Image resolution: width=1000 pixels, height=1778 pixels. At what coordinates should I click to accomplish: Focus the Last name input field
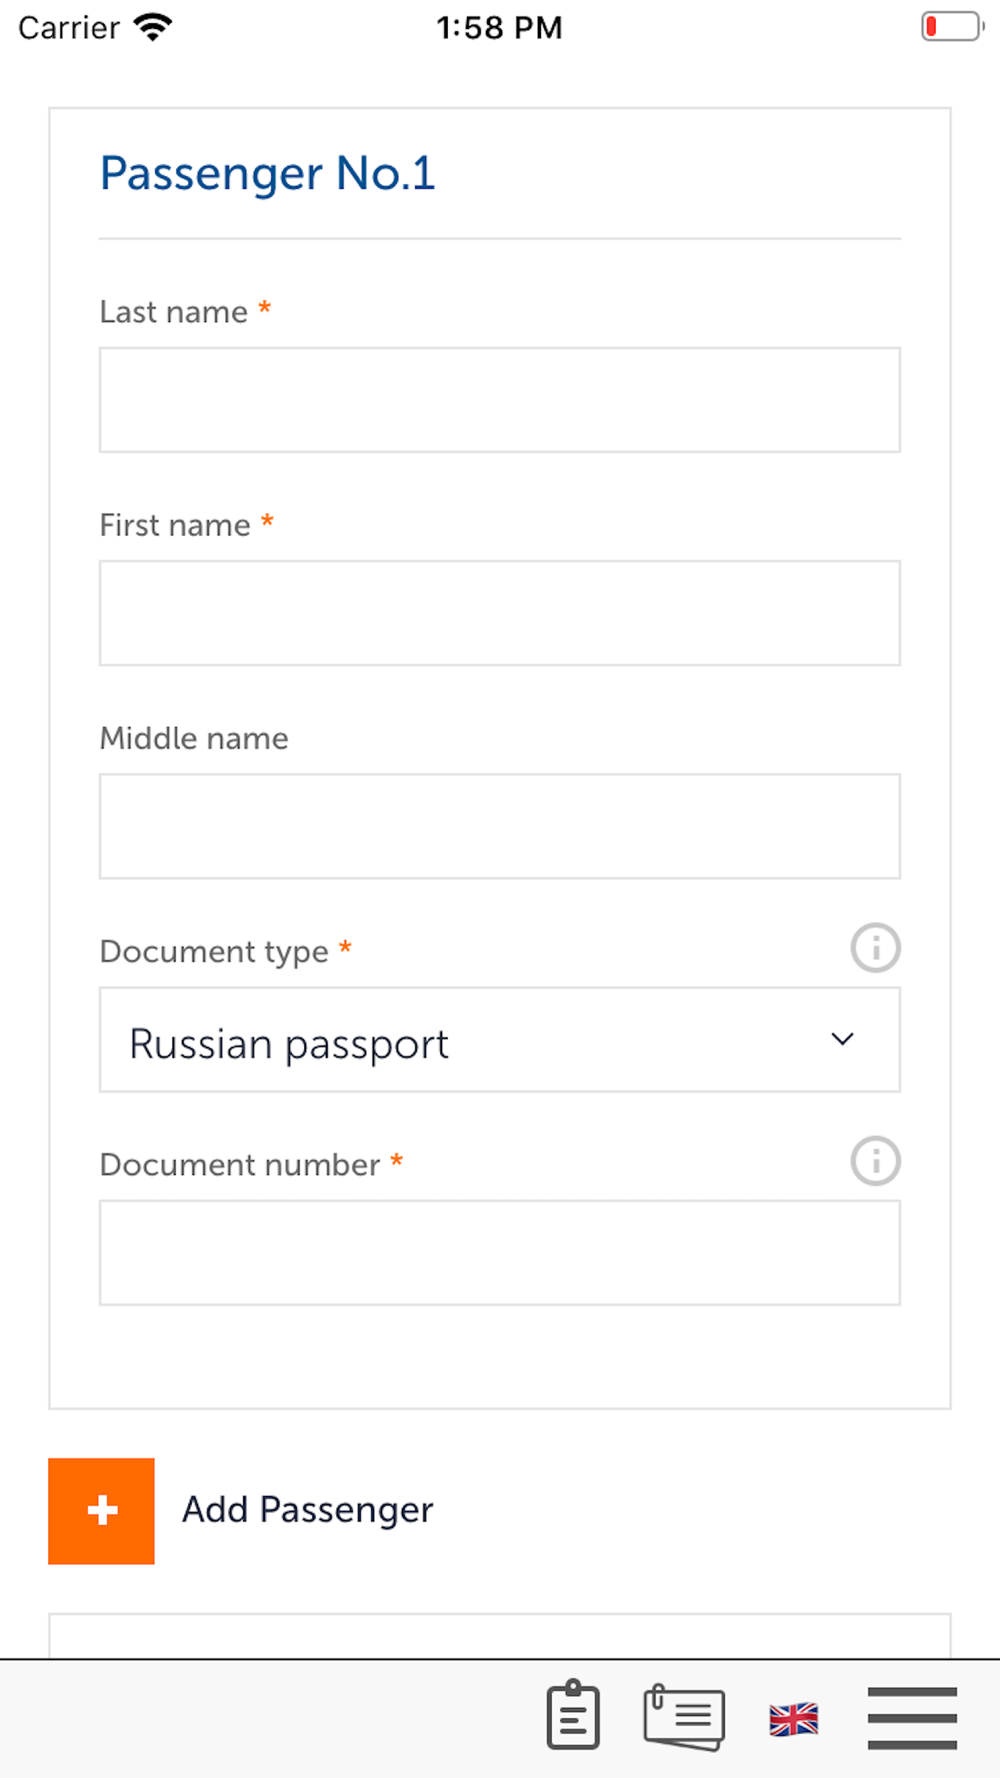tap(499, 400)
